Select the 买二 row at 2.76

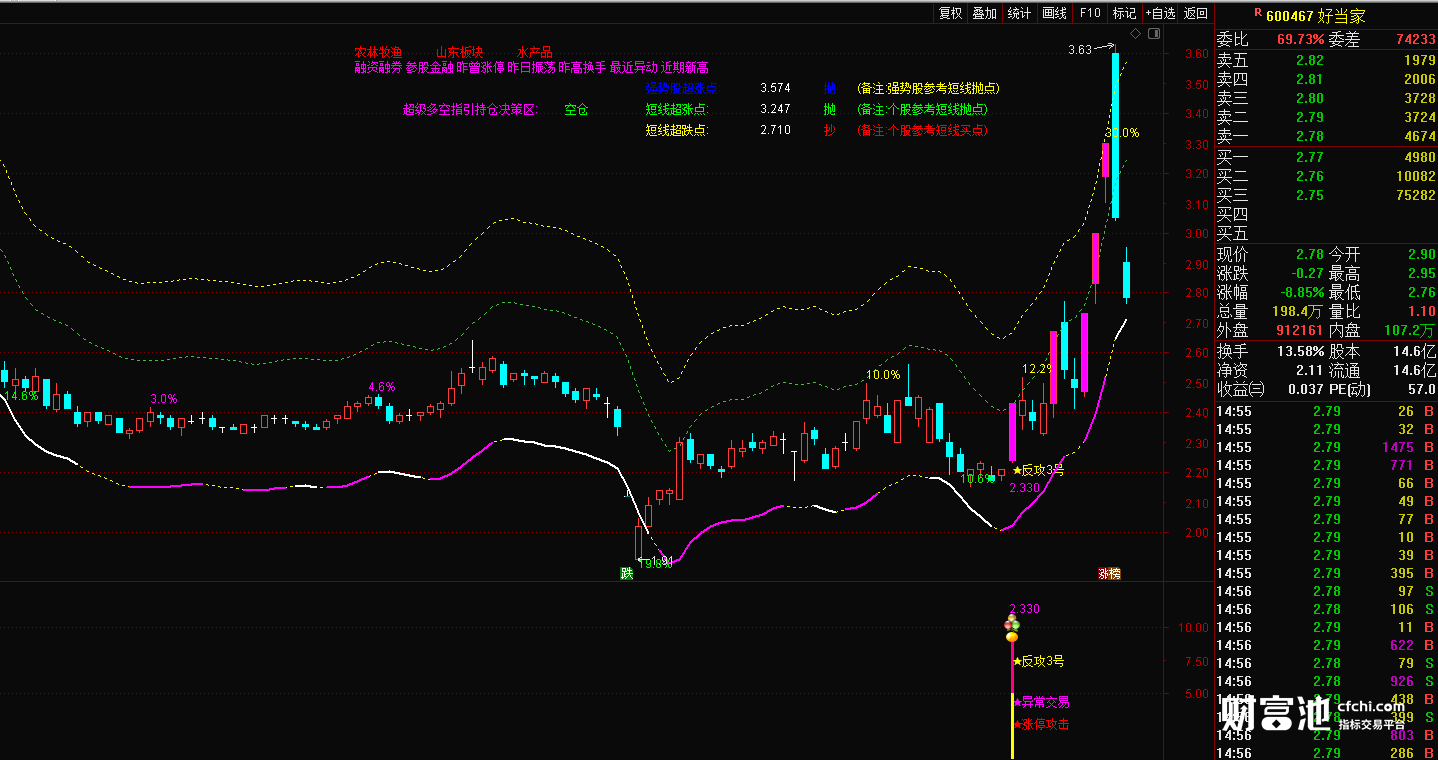tap(1325, 176)
